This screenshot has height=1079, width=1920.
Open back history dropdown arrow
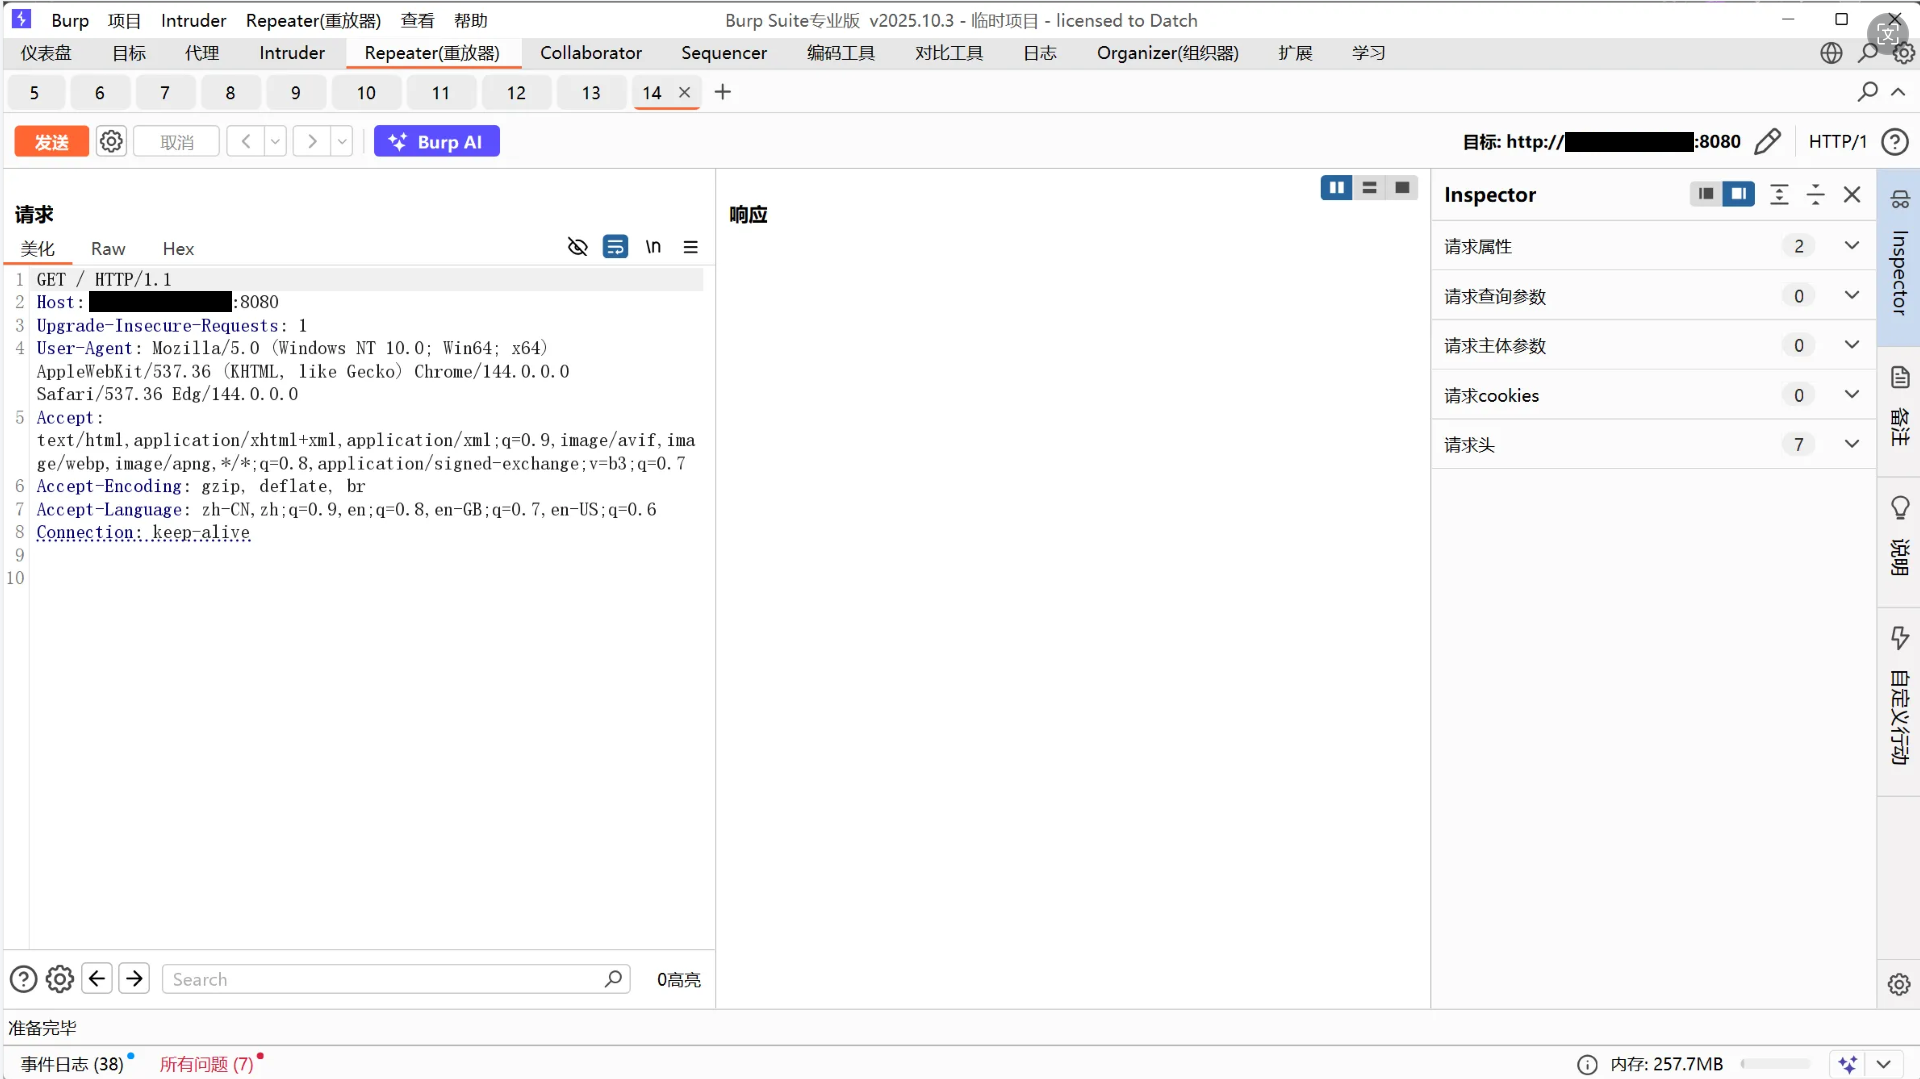275,142
